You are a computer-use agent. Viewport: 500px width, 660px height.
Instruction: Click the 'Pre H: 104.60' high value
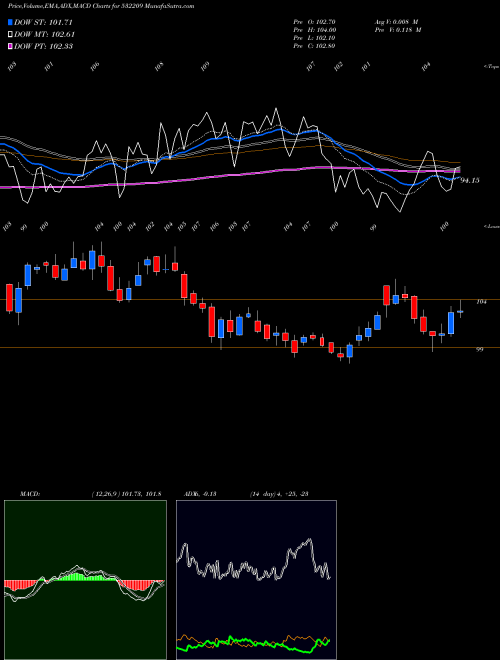click(314, 30)
